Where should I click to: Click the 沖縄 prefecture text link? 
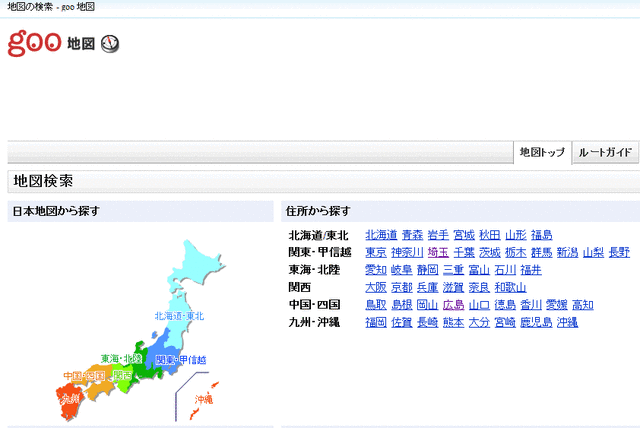click(x=568, y=322)
